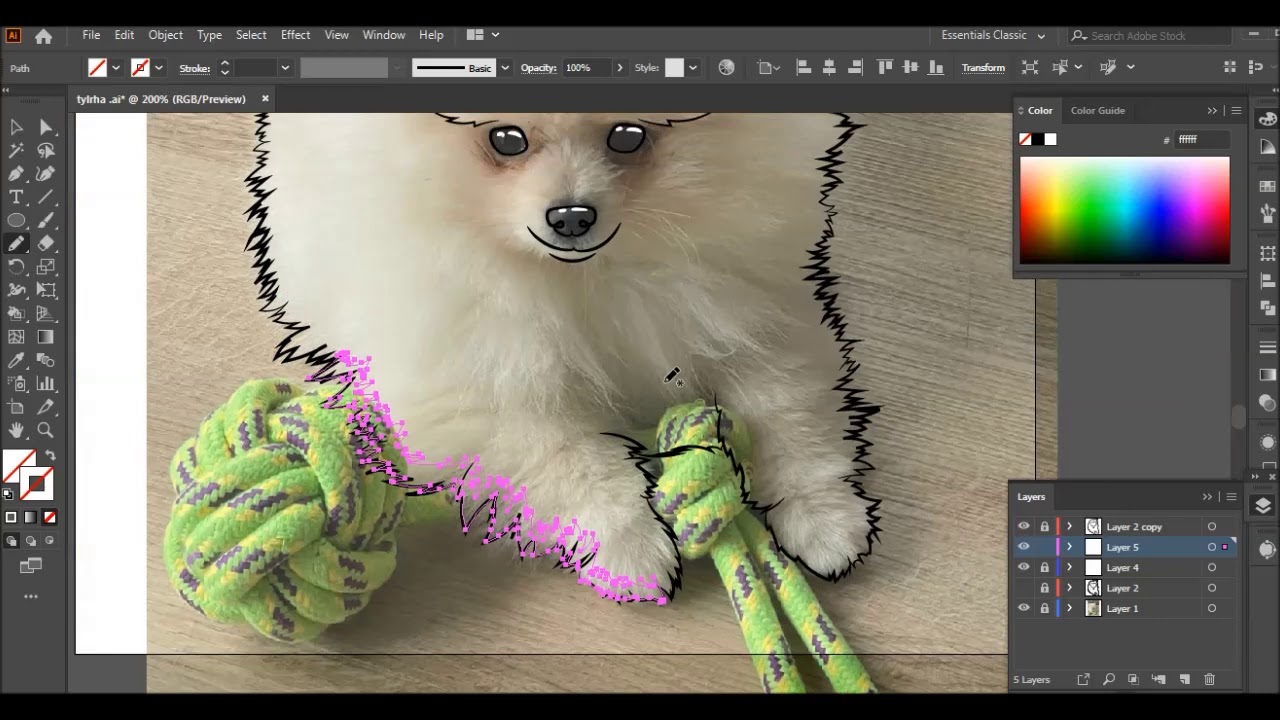Select the Gradient tool
Image resolution: width=1280 pixels, height=720 pixels.
(46, 337)
